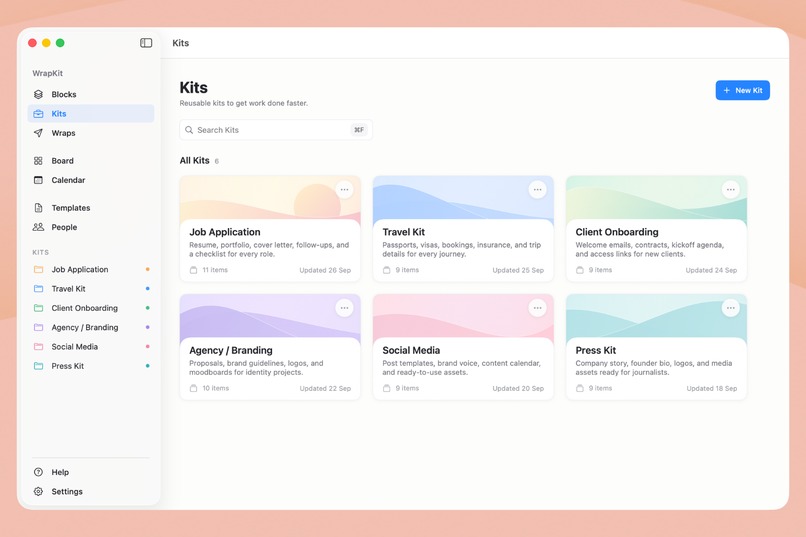Click the magnifier icon in Search Kits
The image size is (806, 537).
click(189, 130)
